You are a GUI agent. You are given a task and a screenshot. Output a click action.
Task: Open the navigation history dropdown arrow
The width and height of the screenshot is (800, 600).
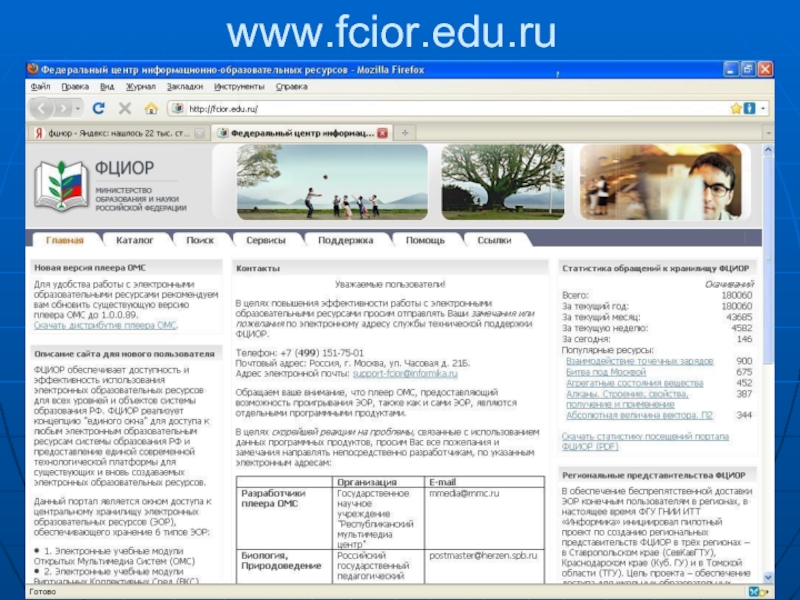click(x=78, y=108)
